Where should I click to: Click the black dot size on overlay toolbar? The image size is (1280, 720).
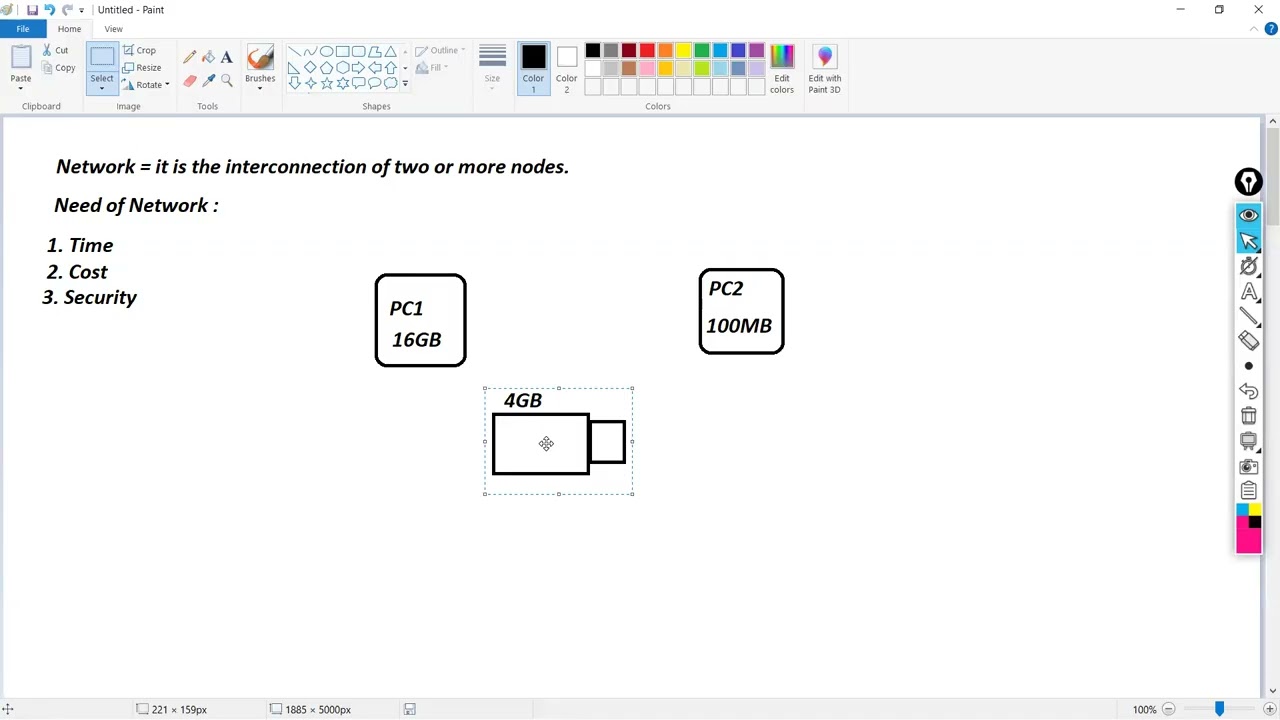click(1248, 366)
